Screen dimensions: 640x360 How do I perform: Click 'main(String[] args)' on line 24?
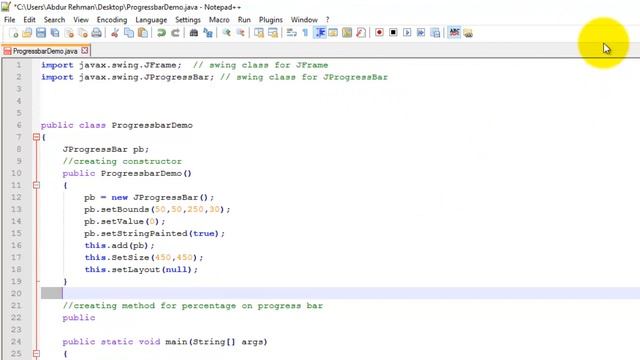tap(216, 342)
